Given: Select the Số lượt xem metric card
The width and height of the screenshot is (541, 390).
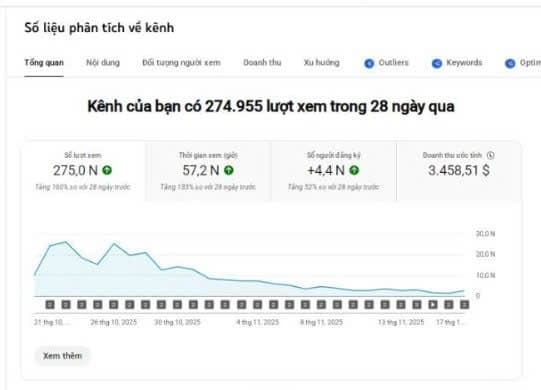Looking at the screenshot, I should [83, 171].
